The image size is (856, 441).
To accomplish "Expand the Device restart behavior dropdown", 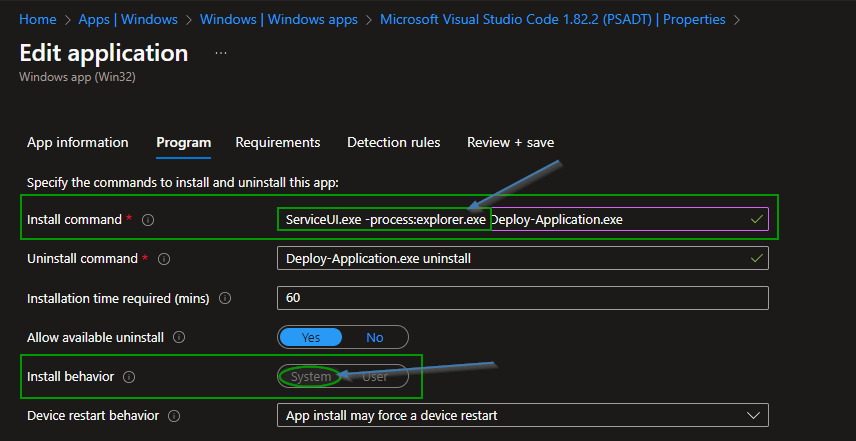I will (522, 415).
